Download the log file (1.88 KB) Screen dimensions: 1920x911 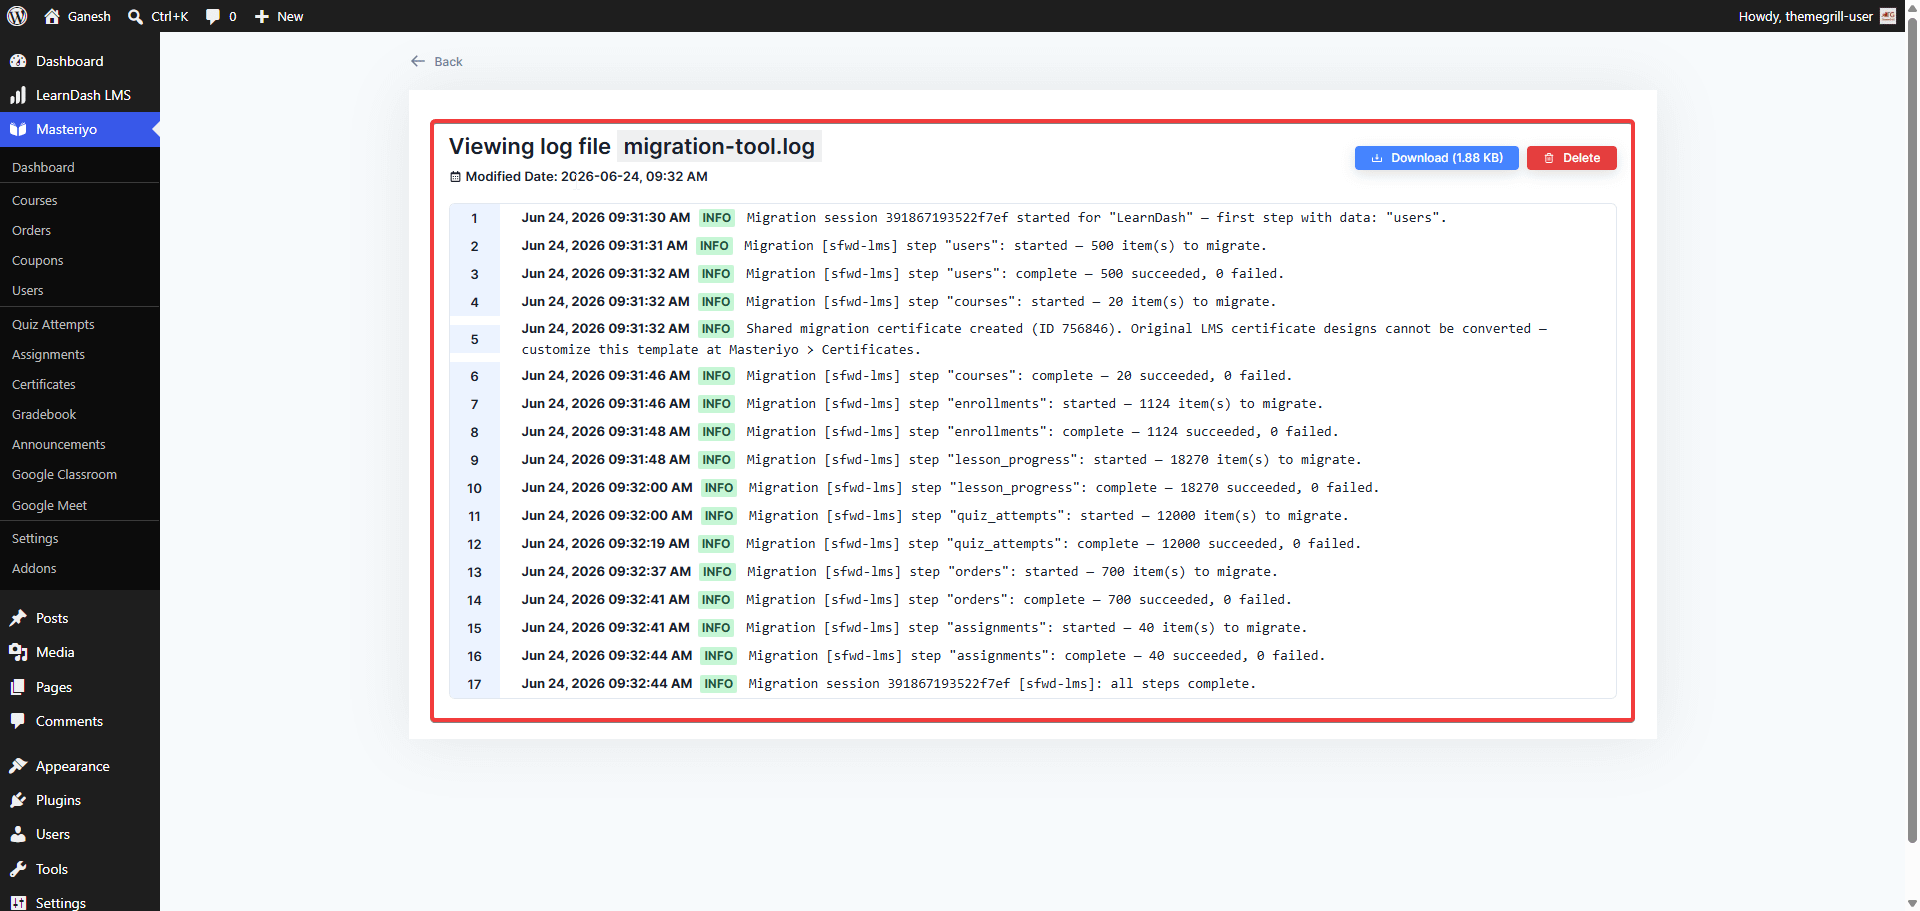tap(1436, 158)
